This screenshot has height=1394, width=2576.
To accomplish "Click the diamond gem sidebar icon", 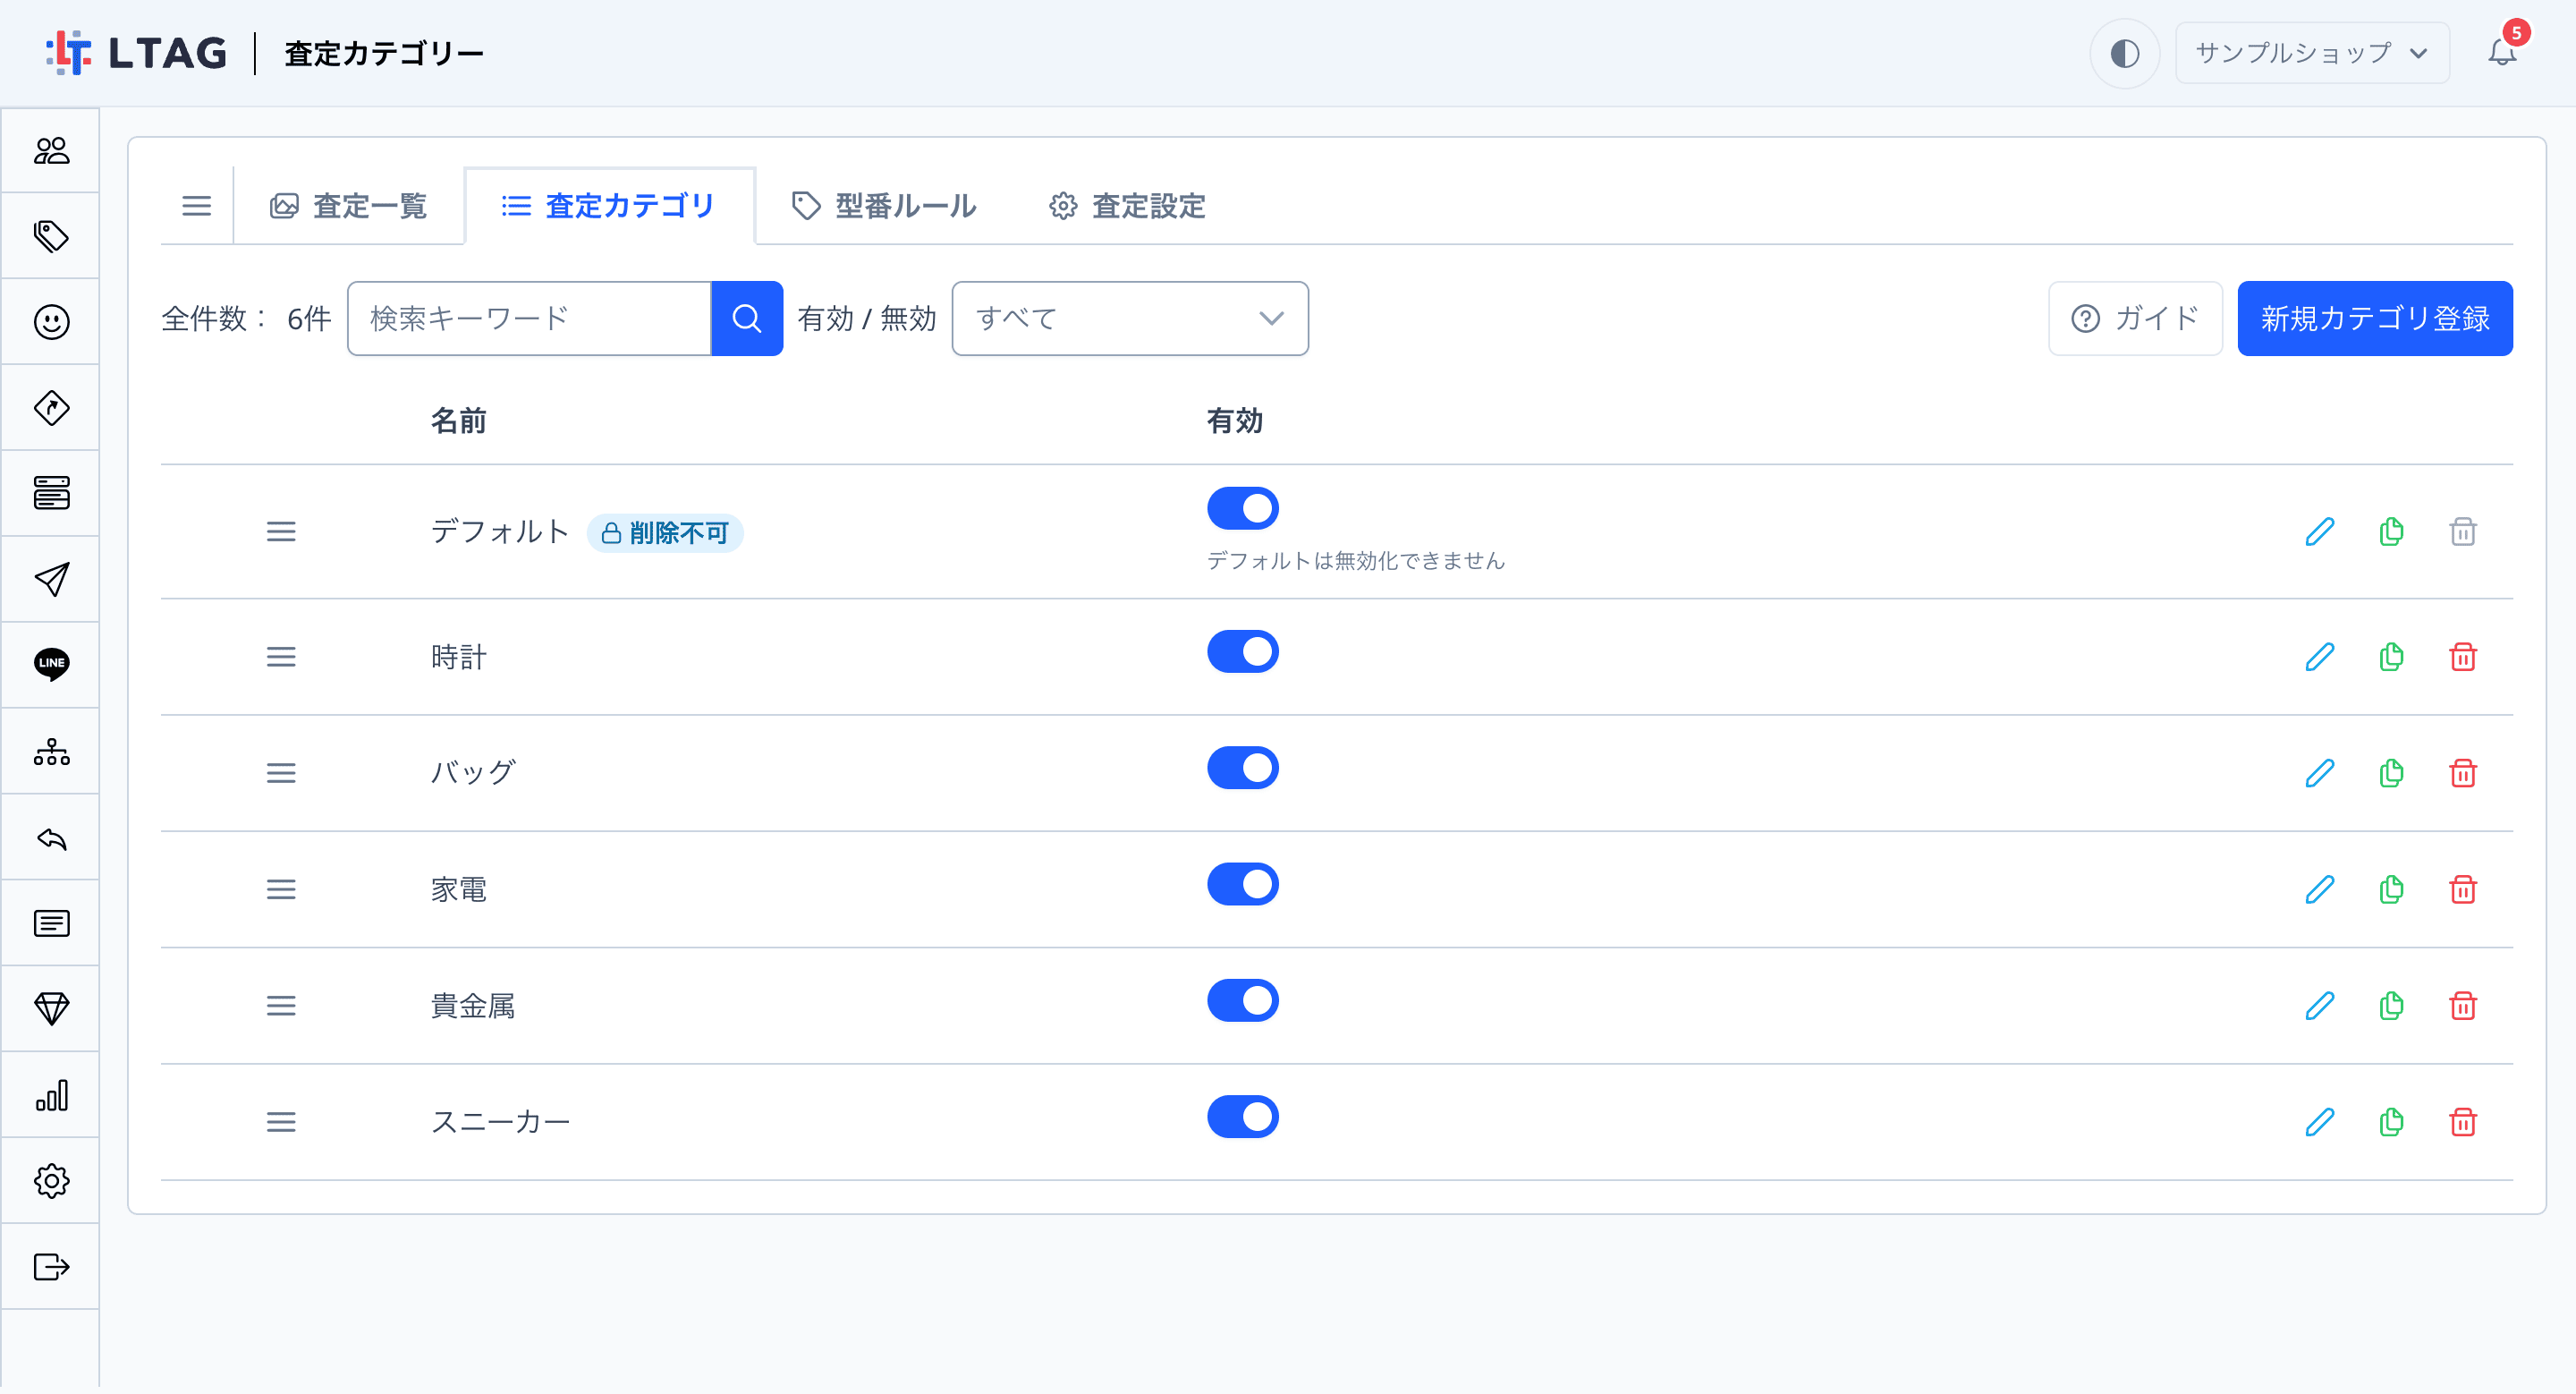I will 51,1008.
